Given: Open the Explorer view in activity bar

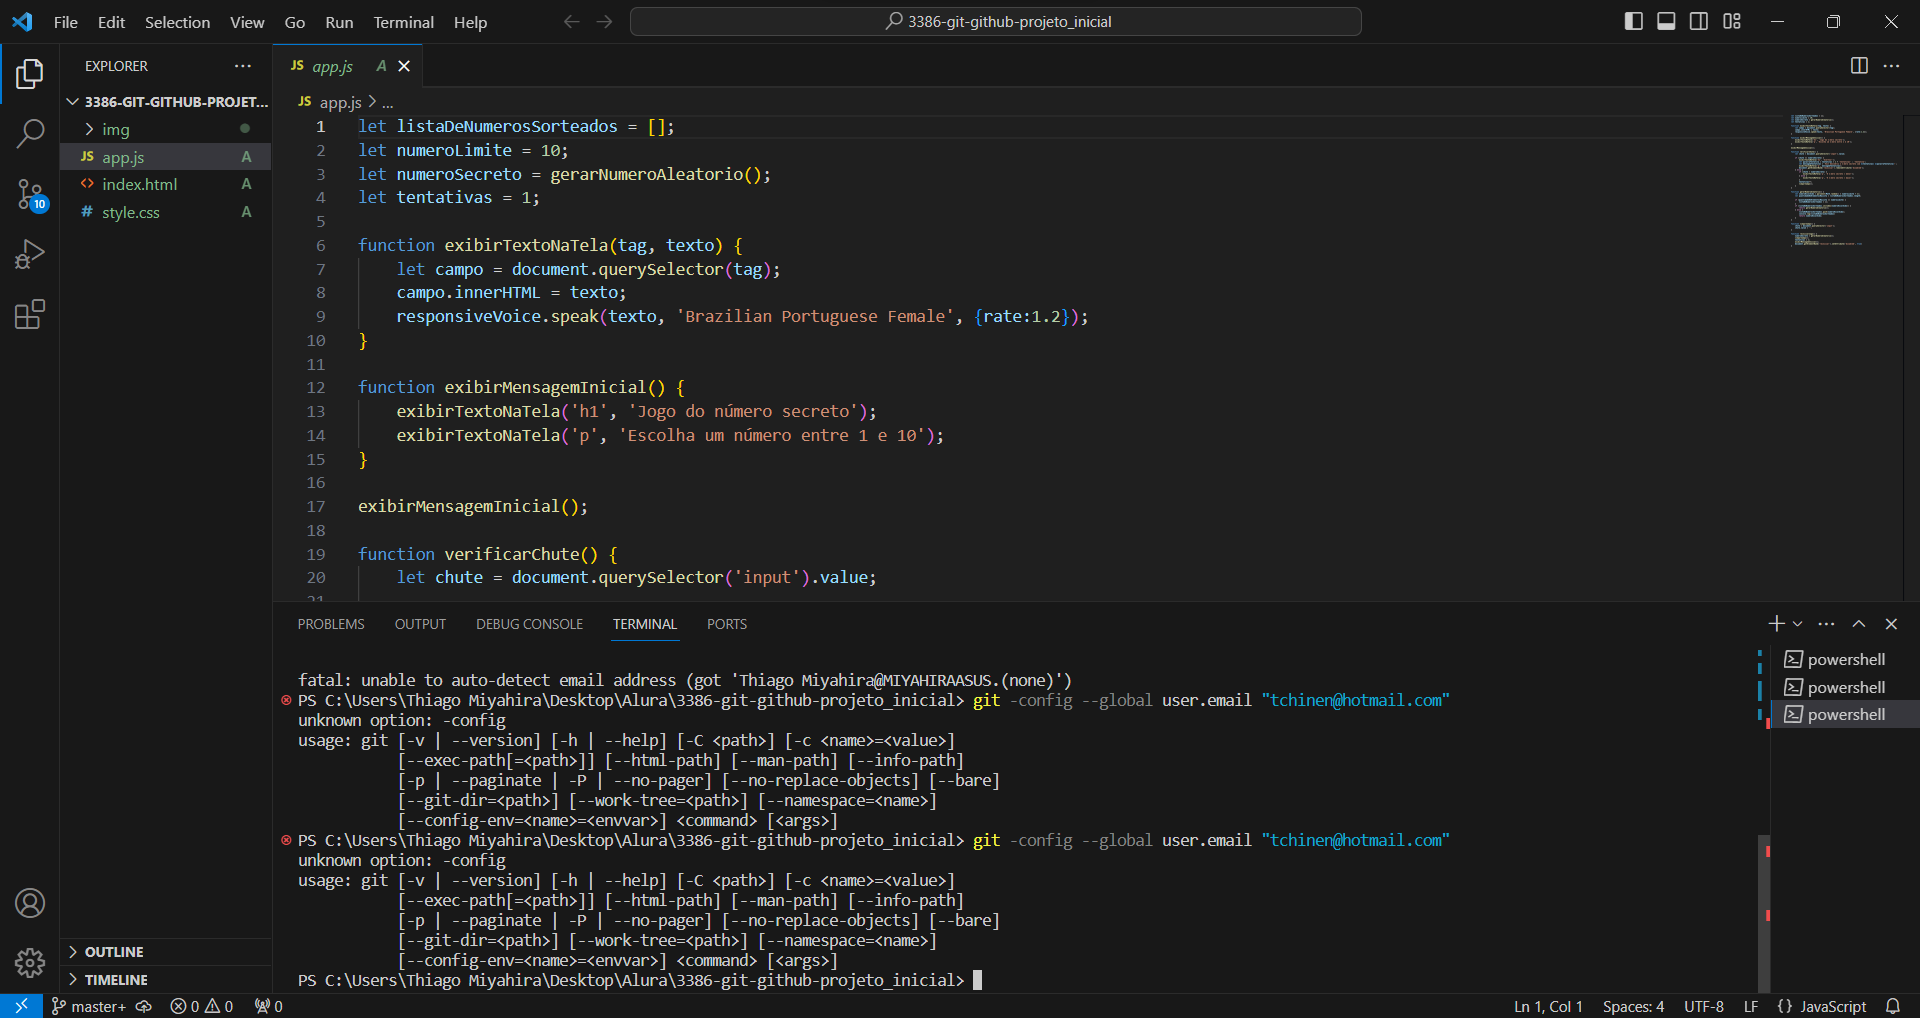Looking at the screenshot, I should click(30, 73).
